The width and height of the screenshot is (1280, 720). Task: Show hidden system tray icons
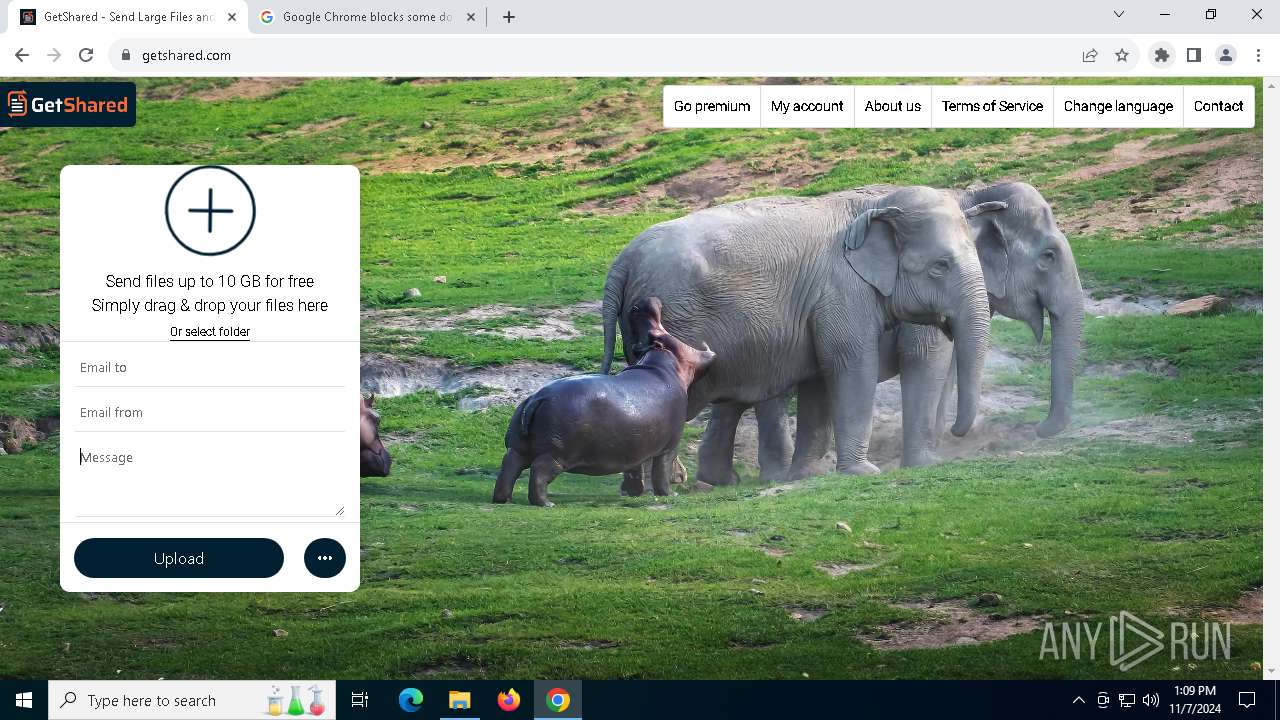(x=1078, y=700)
